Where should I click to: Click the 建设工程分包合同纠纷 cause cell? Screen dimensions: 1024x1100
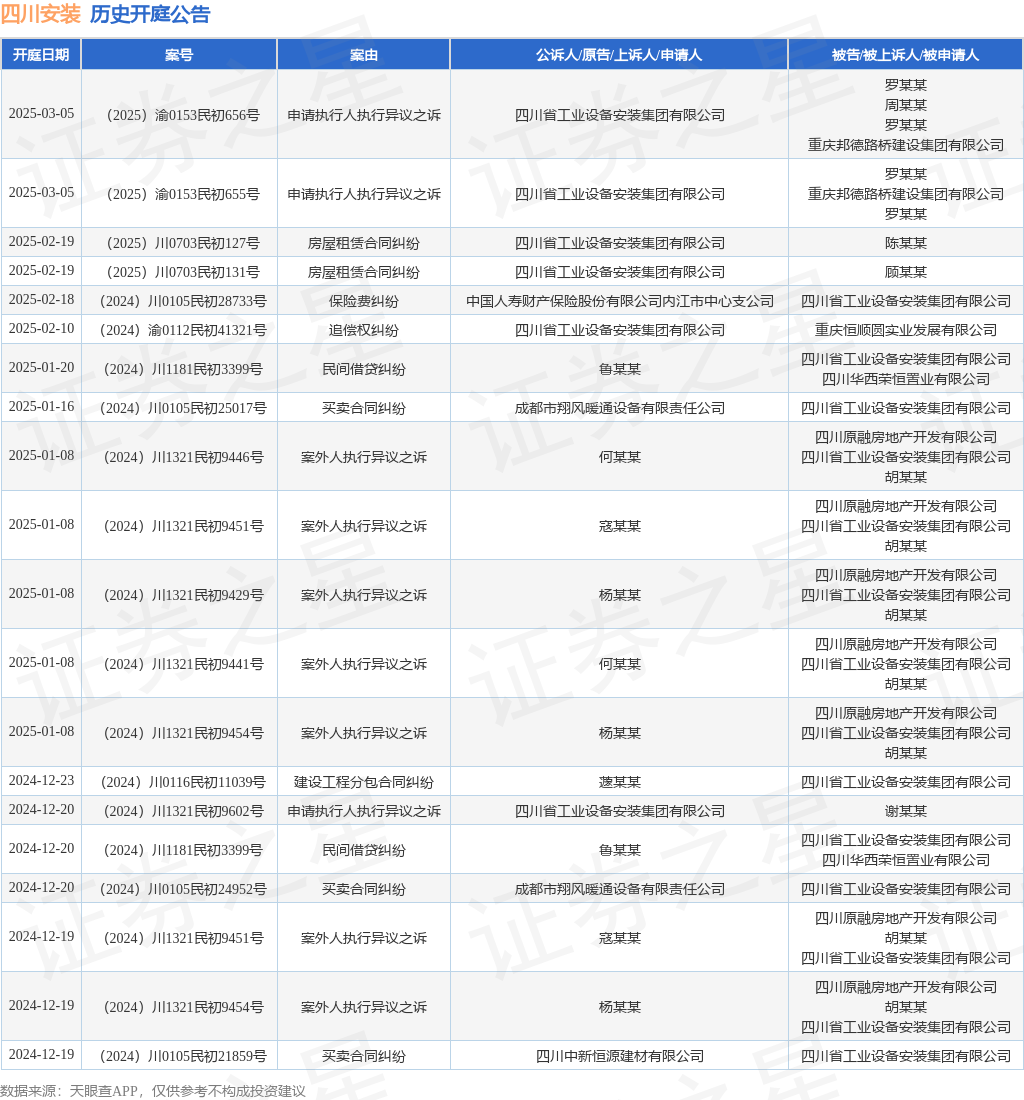363,782
